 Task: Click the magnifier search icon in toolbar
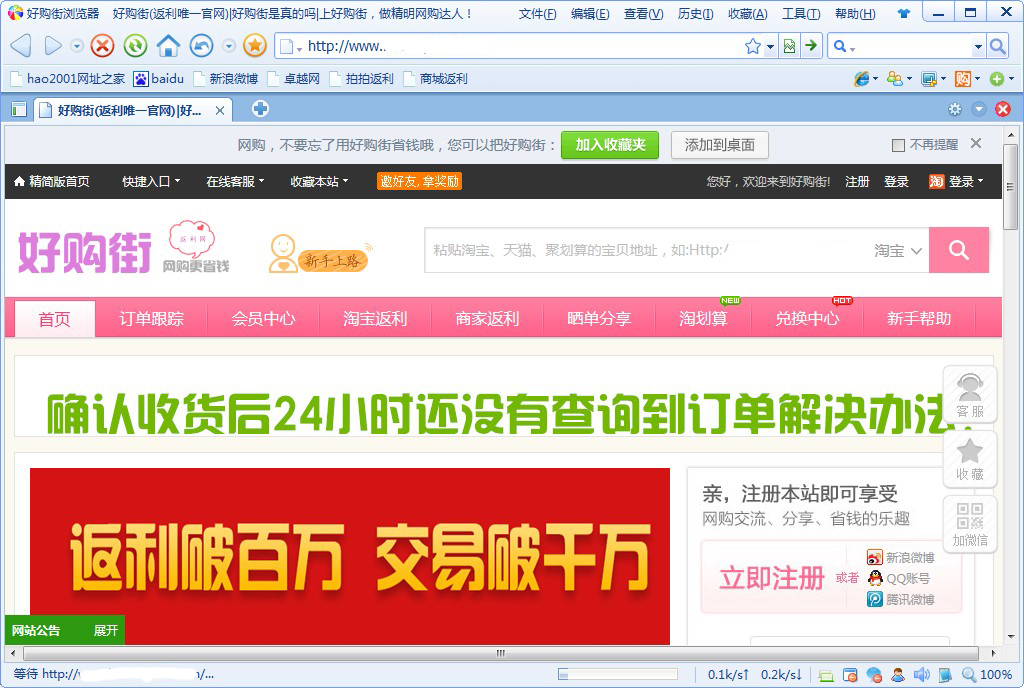coord(997,46)
